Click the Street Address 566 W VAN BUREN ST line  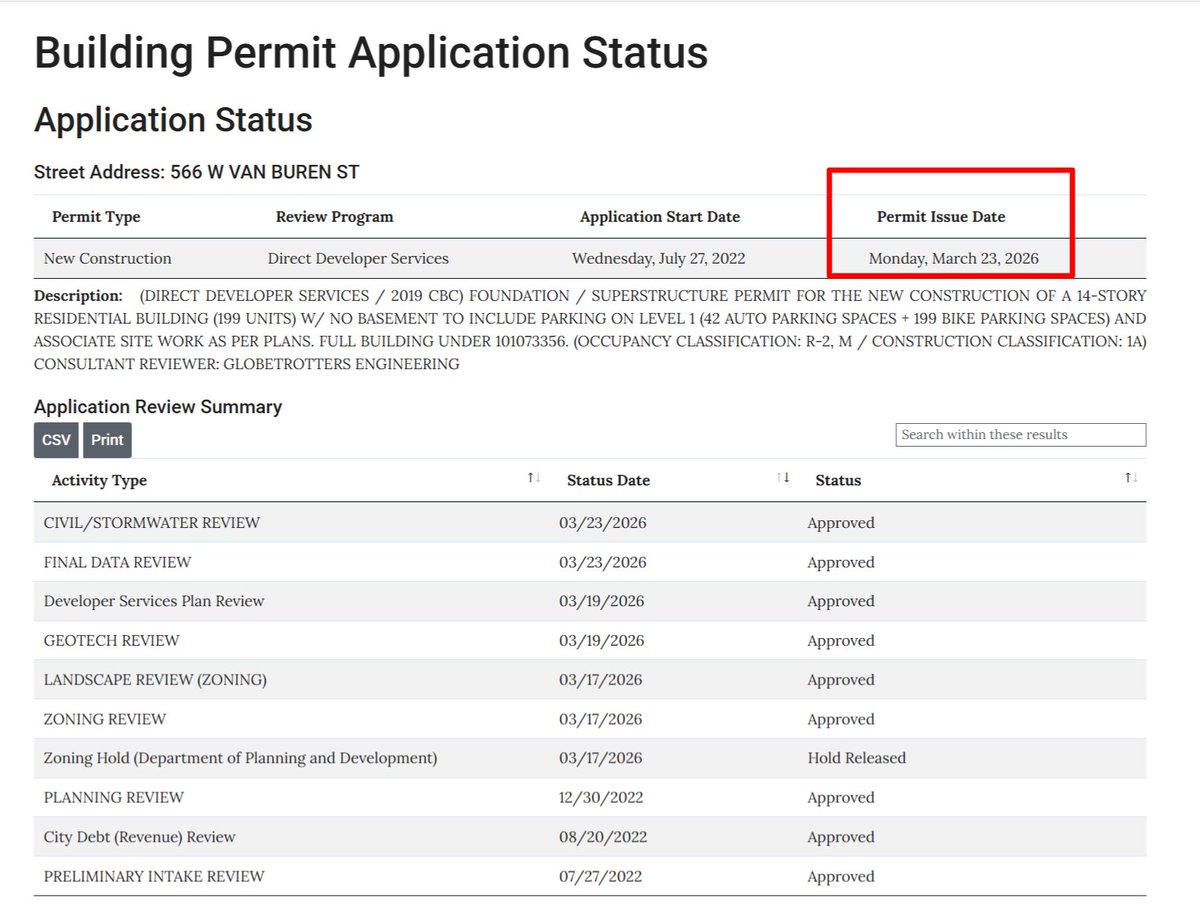coord(197,172)
